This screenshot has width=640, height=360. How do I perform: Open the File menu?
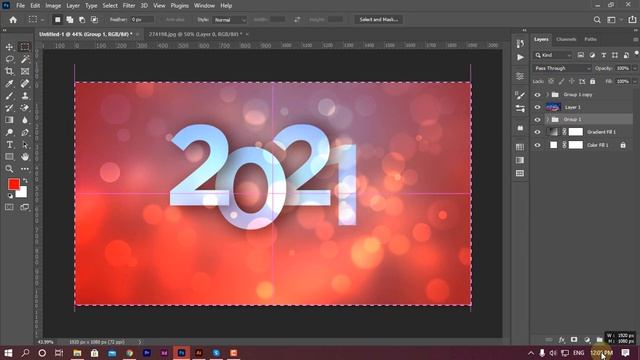pos(20,6)
